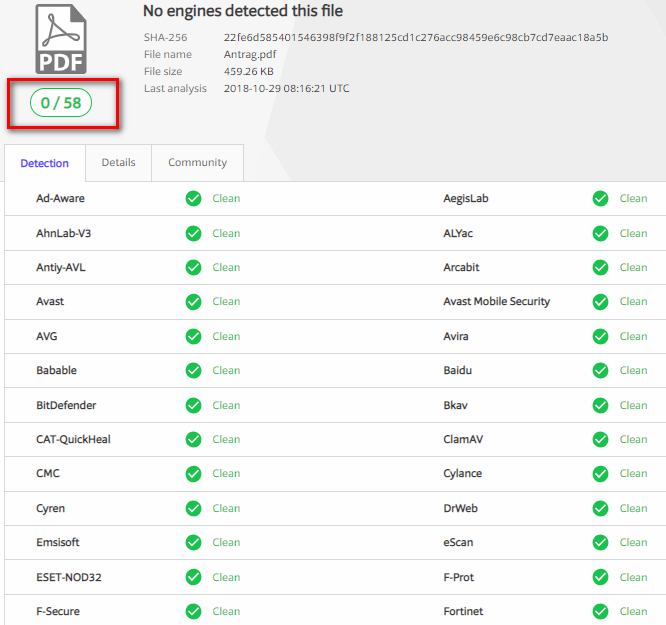Click the clean status icon for Avast
The image size is (666, 625).
click(x=194, y=302)
